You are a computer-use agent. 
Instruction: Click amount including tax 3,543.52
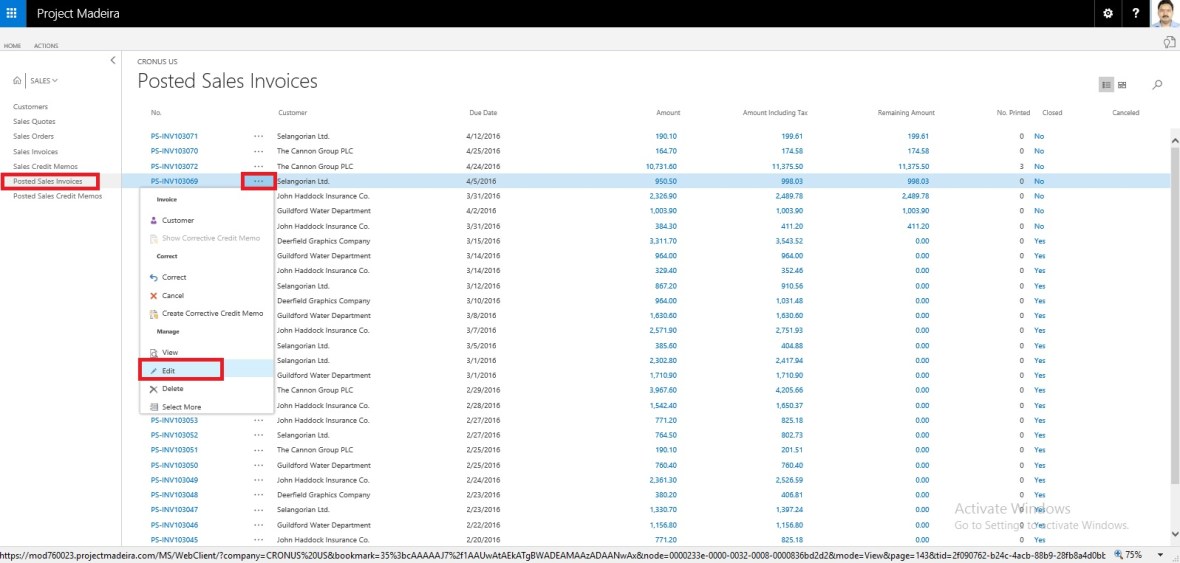pyautogui.click(x=789, y=241)
